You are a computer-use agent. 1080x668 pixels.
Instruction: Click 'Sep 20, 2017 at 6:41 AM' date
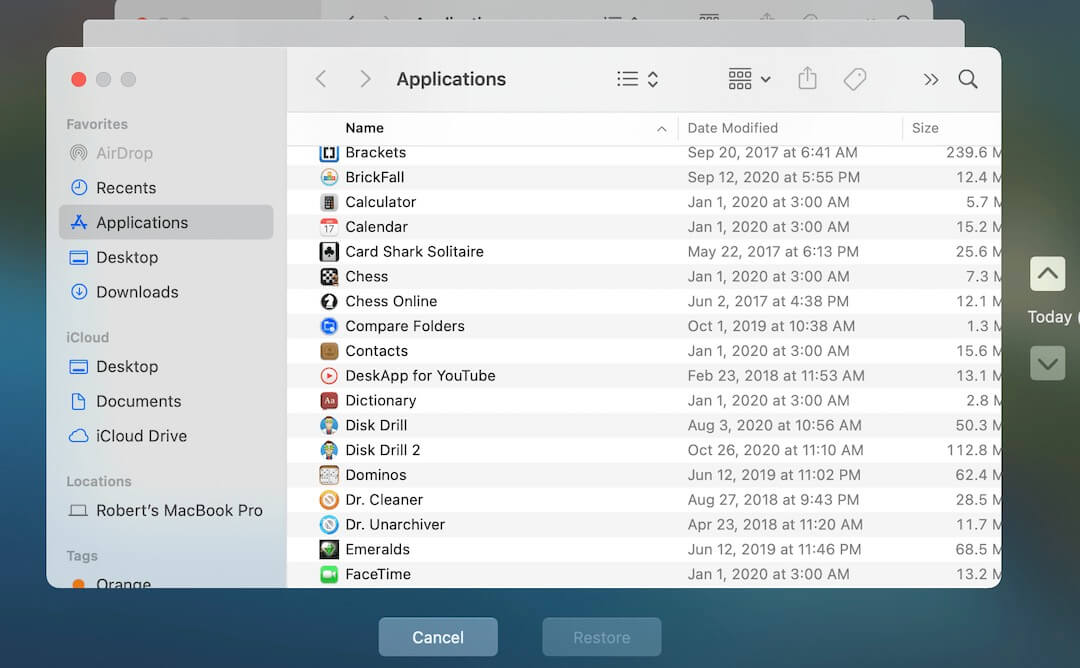point(772,153)
